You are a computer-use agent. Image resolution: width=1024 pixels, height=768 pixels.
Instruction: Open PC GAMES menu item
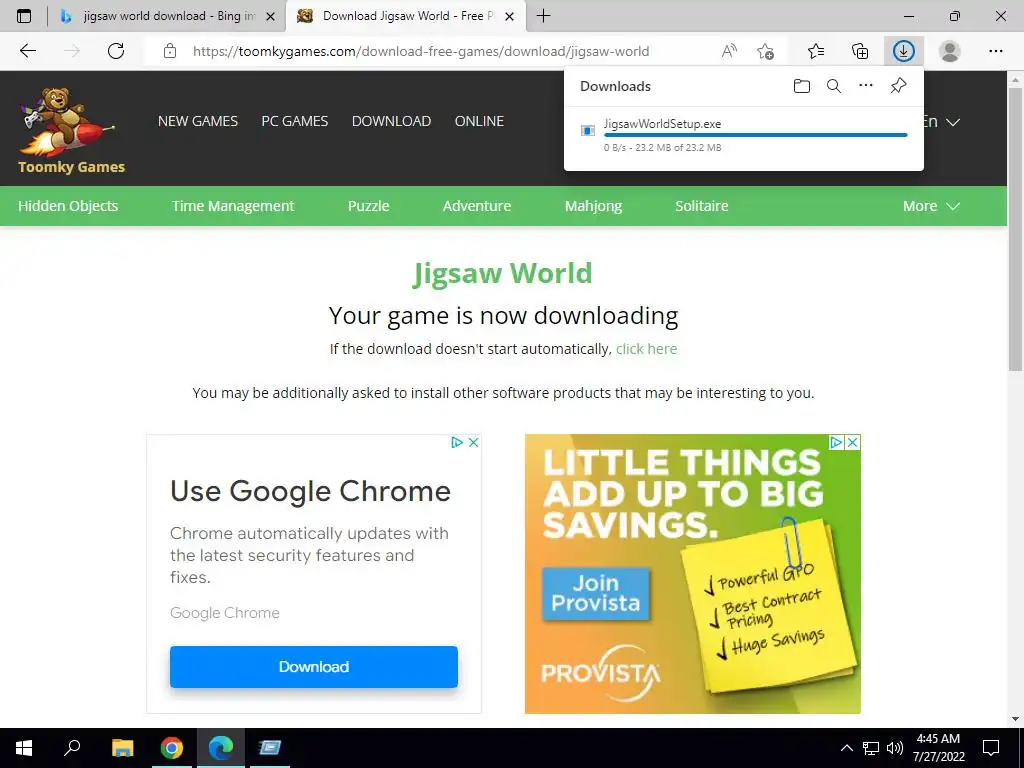pyautogui.click(x=295, y=121)
